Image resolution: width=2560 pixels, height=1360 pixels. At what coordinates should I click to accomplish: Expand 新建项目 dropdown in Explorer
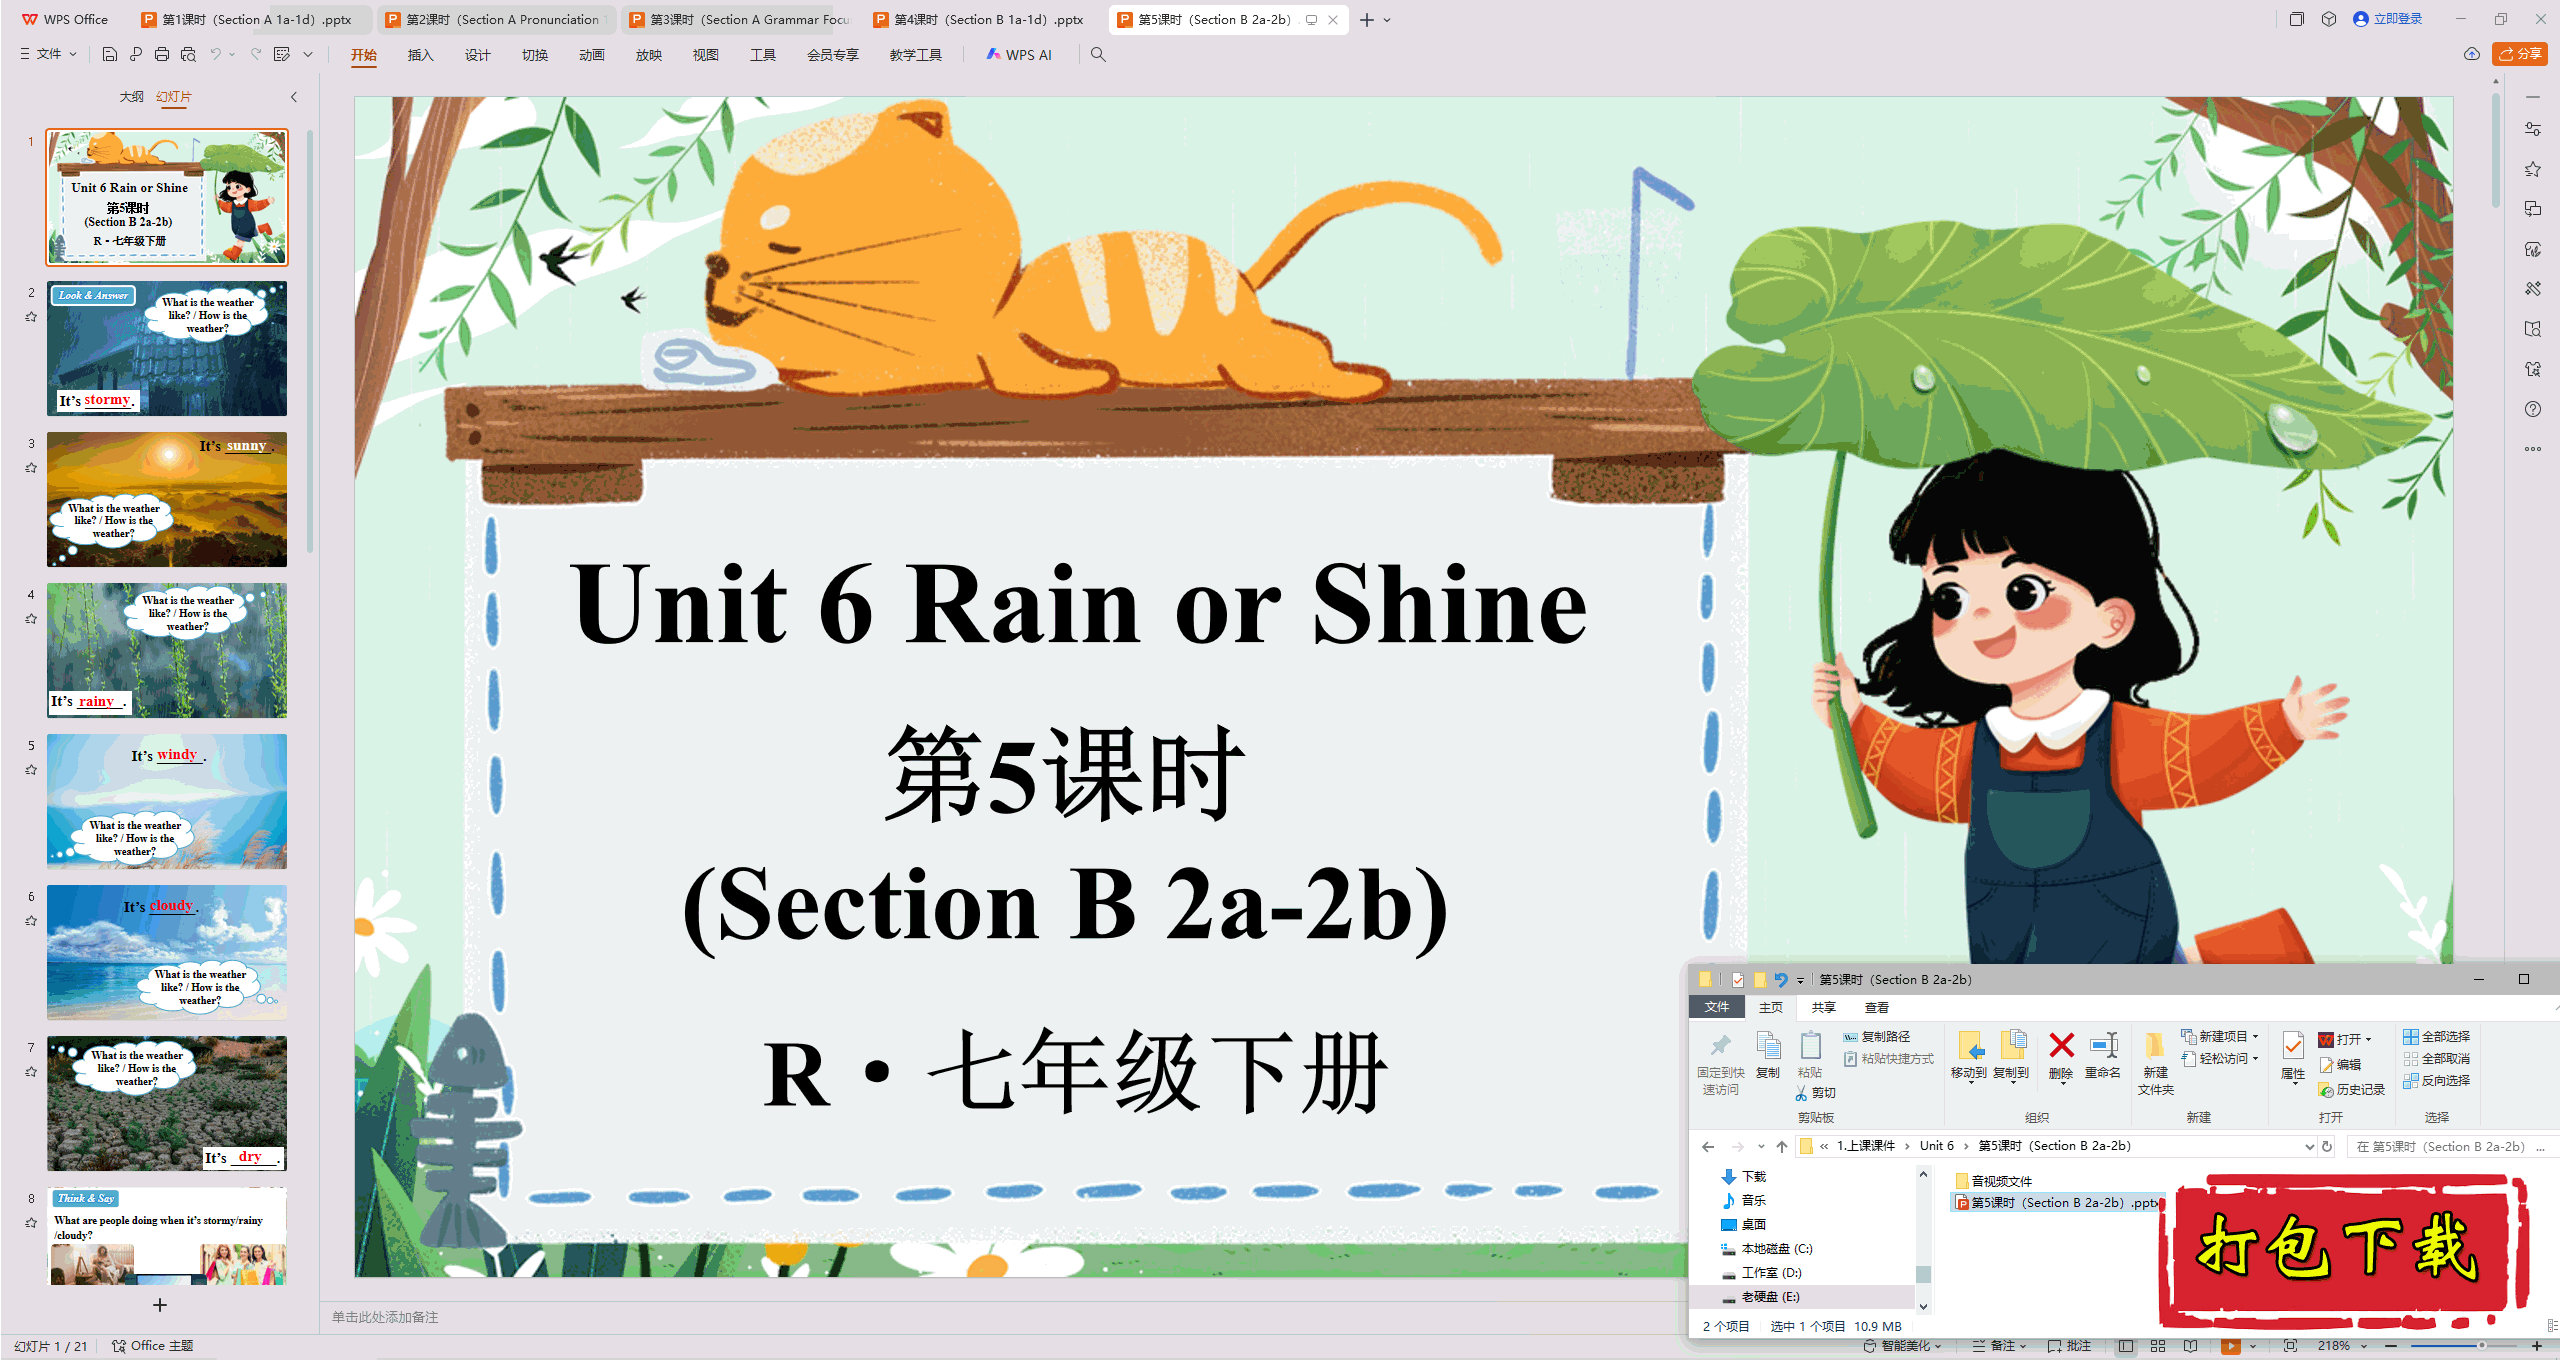tap(2220, 1037)
